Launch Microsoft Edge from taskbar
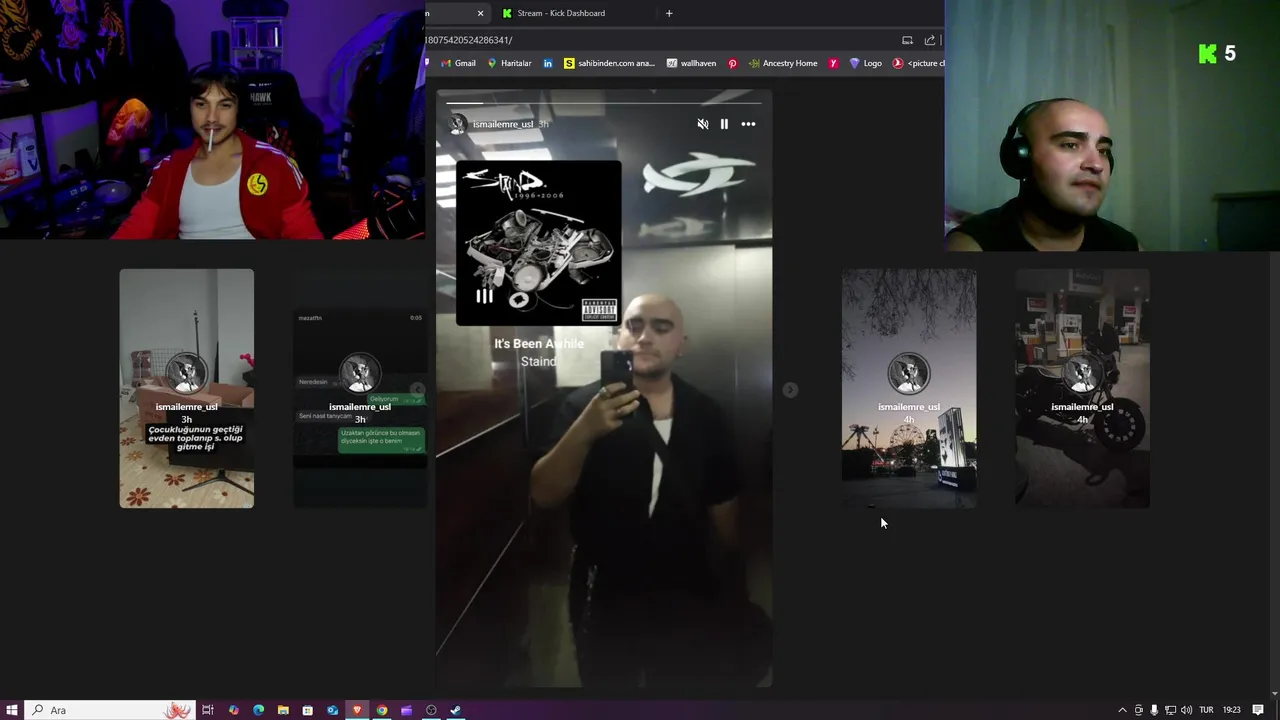 tap(258, 710)
